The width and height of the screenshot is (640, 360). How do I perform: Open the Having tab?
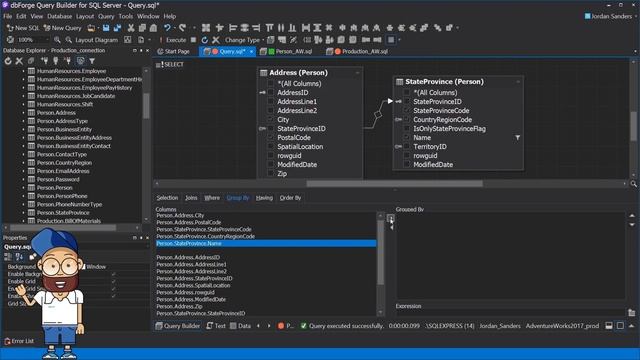coord(264,198)
